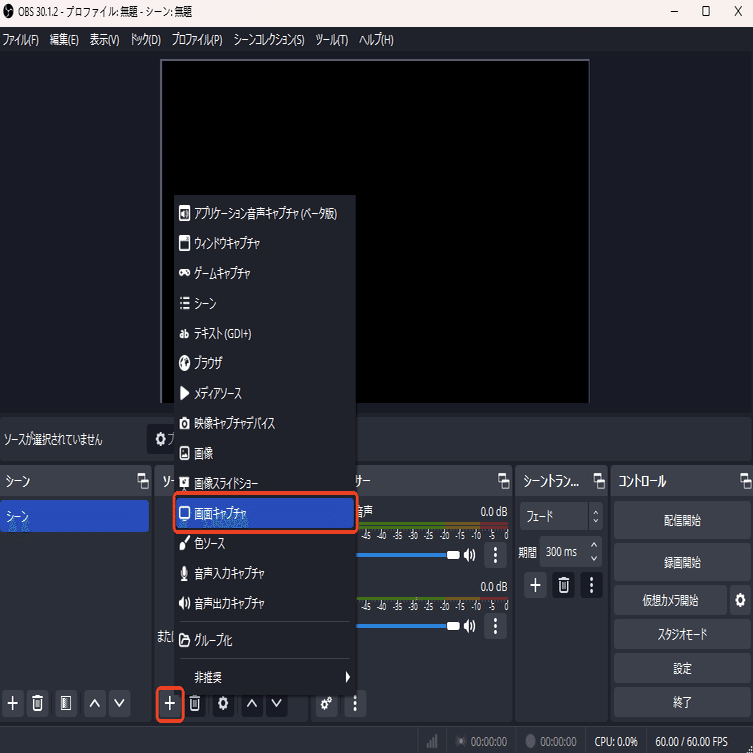This screenshot has height=753, width=753.
Task: Open 設定 from the controls panel
Action: (682, 668)
